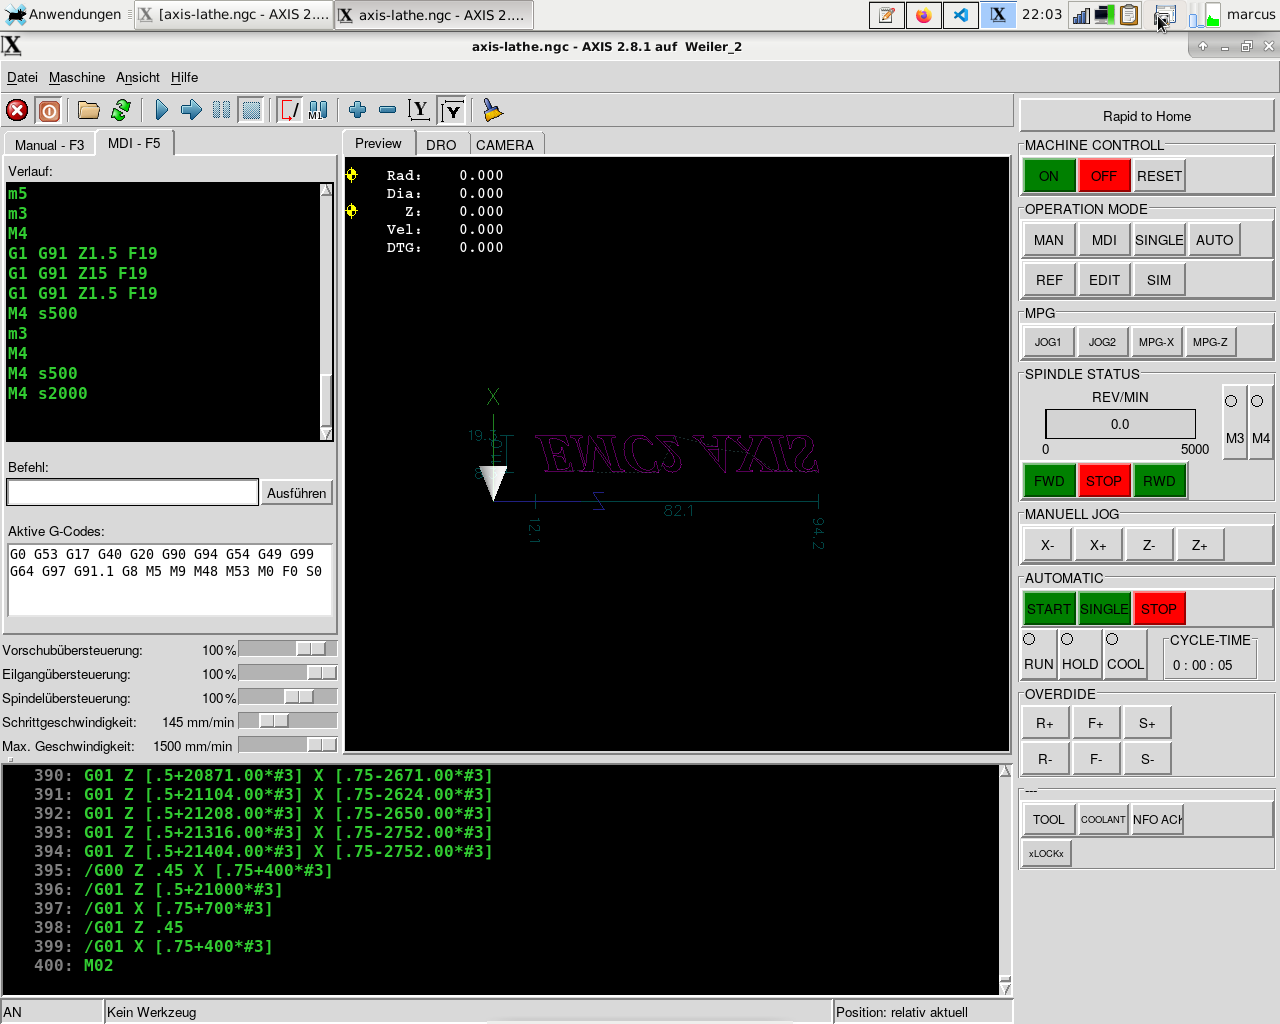Open the Maschine menu
This screenshot has height=1024, width=1280.
pyautogui.click(x=77, y=77)
